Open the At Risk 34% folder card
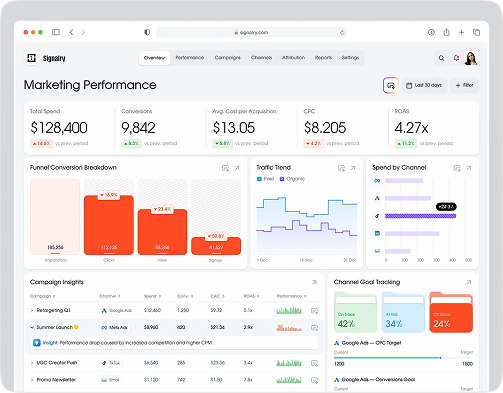This screenshot has height=393, width=503. (x=403, y=312)
